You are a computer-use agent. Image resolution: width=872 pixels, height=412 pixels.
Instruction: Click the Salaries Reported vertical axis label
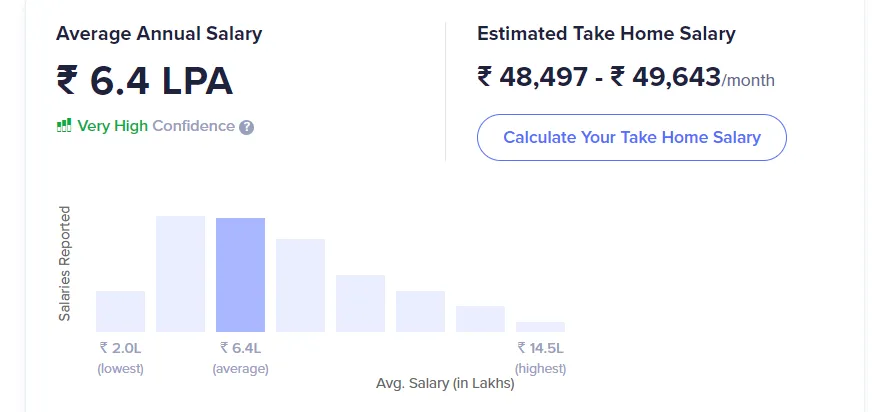[65, 263]
